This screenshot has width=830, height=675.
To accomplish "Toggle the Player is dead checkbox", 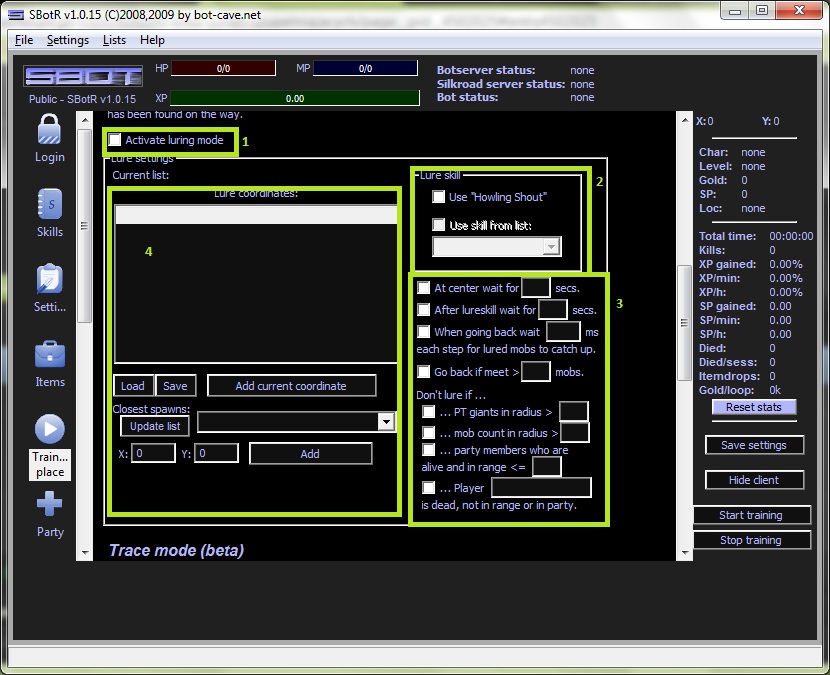I will (428, 487).
